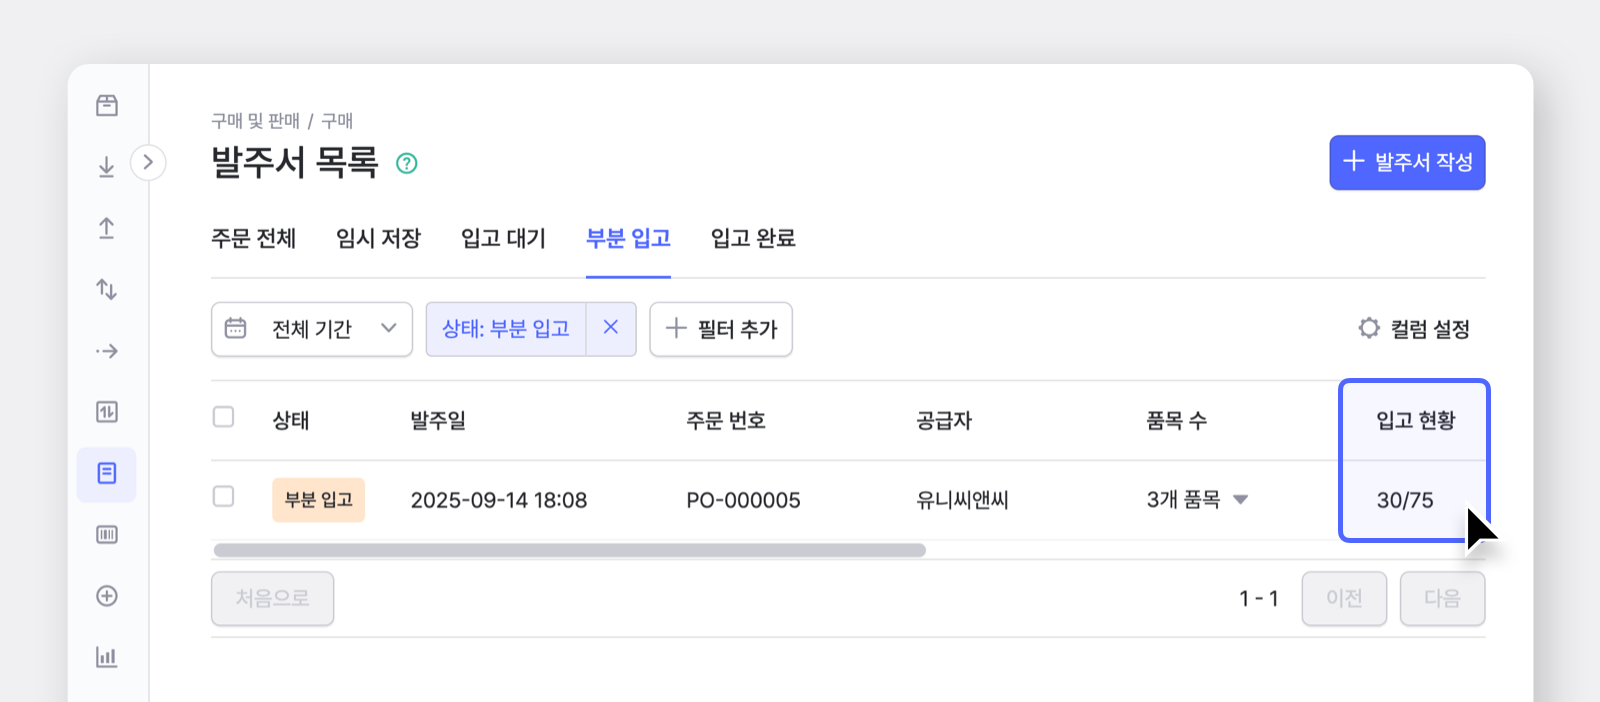This screenshot has height=702, width=1600.
Task: Expand the sidebar with chevron button
Action: point(148,162)
